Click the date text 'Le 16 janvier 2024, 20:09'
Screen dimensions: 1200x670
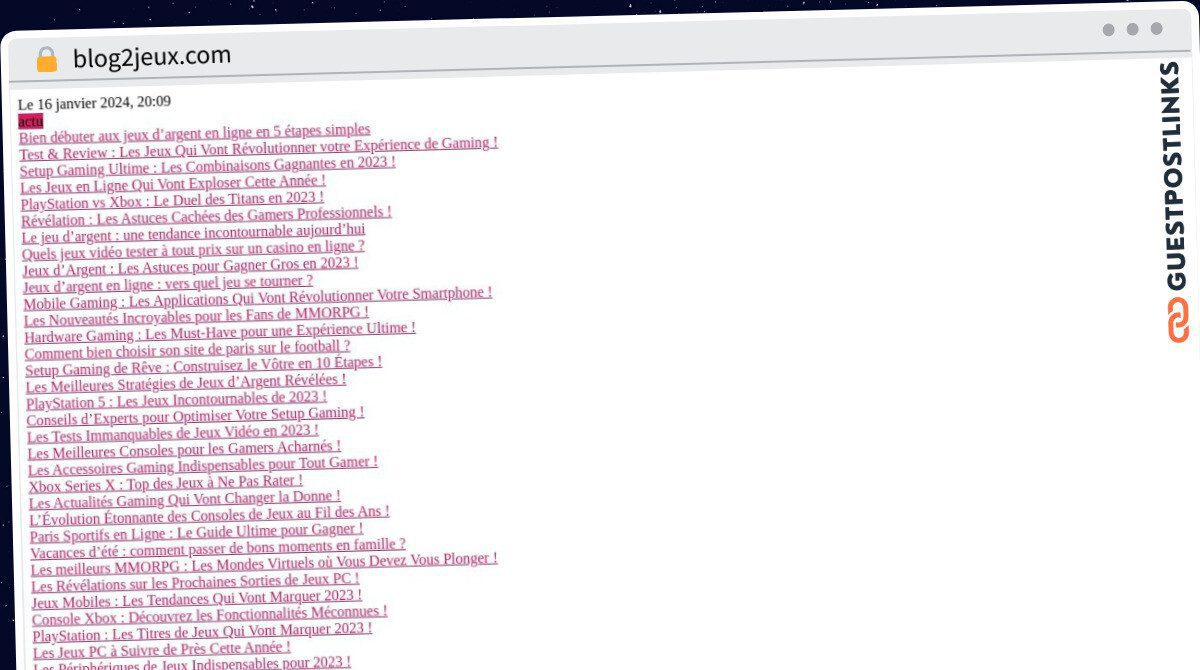click(x=95, y=103)
